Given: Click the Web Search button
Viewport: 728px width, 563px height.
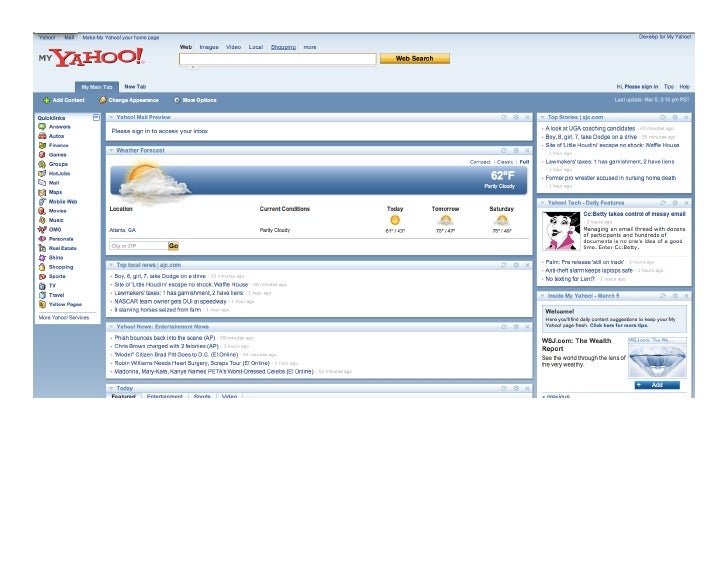Looking at the screenshot, I should pyautogui.click(x=415, y=58).
